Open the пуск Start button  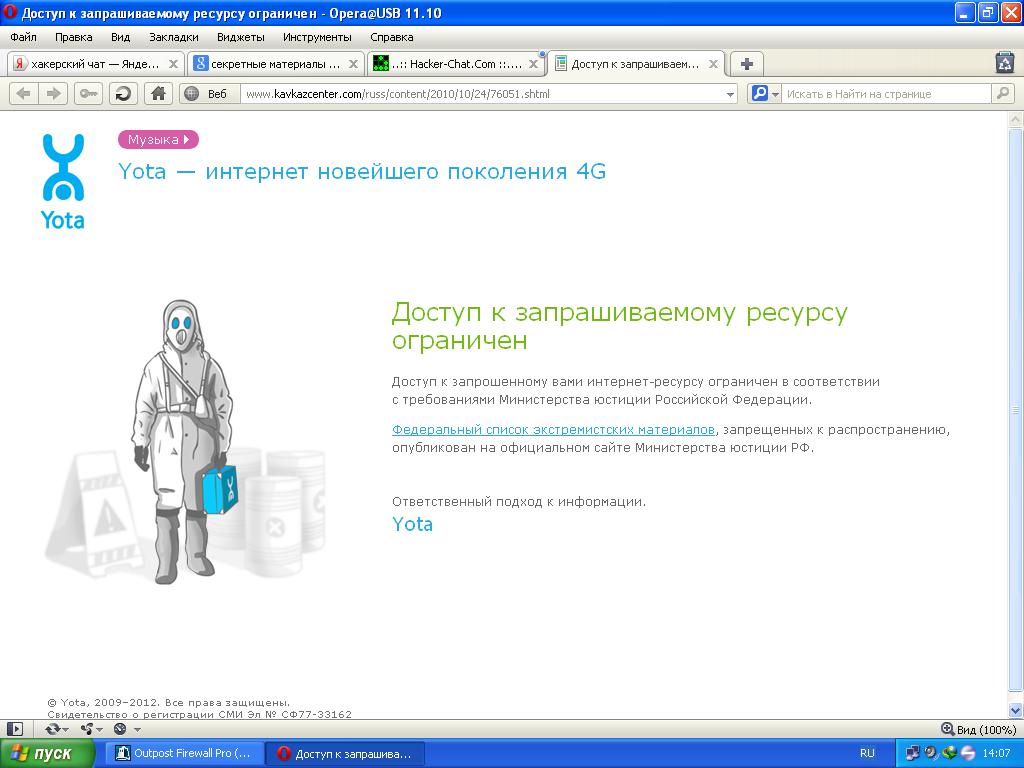(47, 753)
